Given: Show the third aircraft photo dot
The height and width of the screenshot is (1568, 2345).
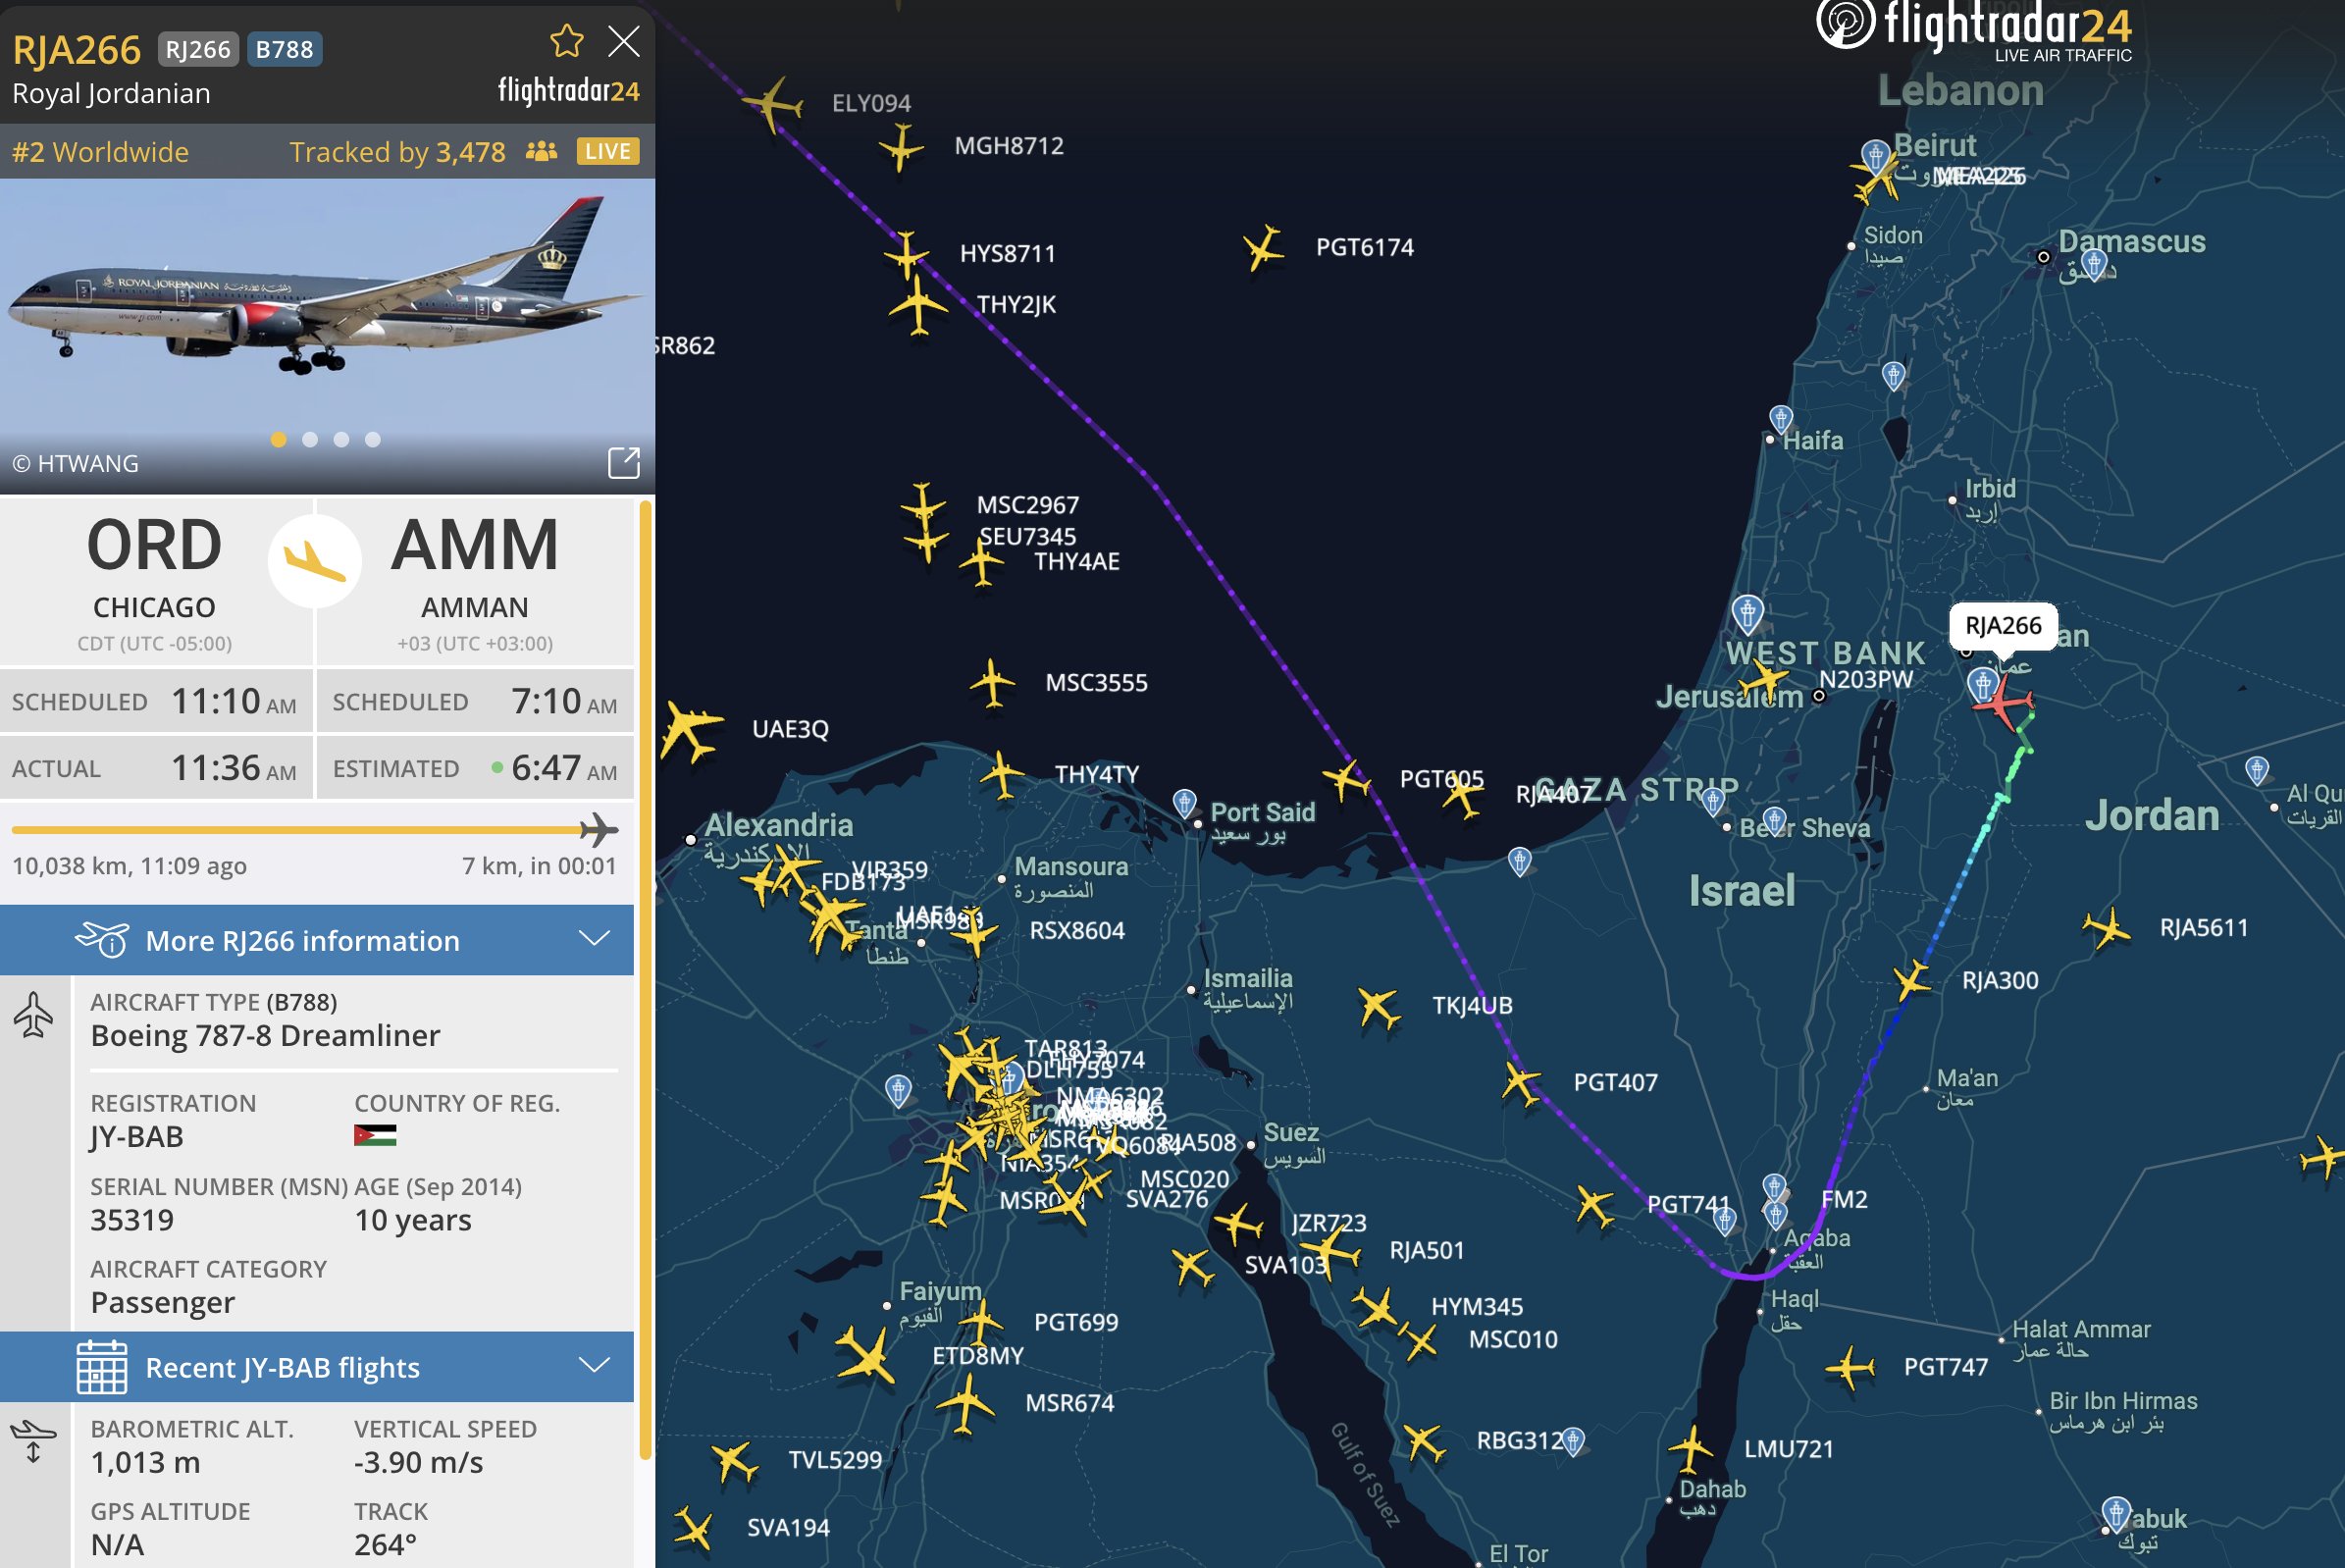Looking at the screenshot, I should 341,439.
